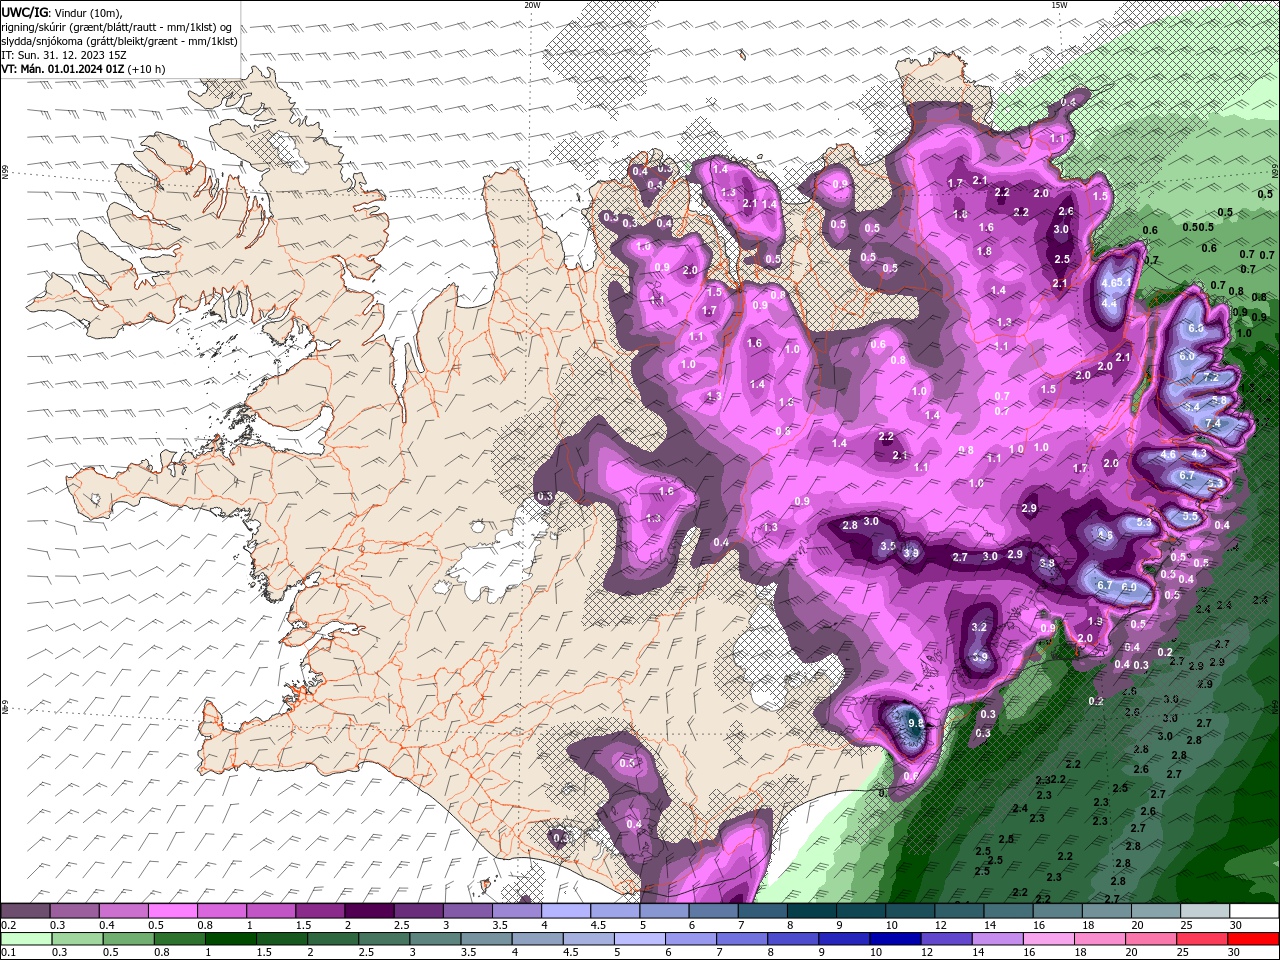Select the lavender rain swatch starting at 14
Image resolution: width=1280 pixels, height=960 pixels.
997,939
